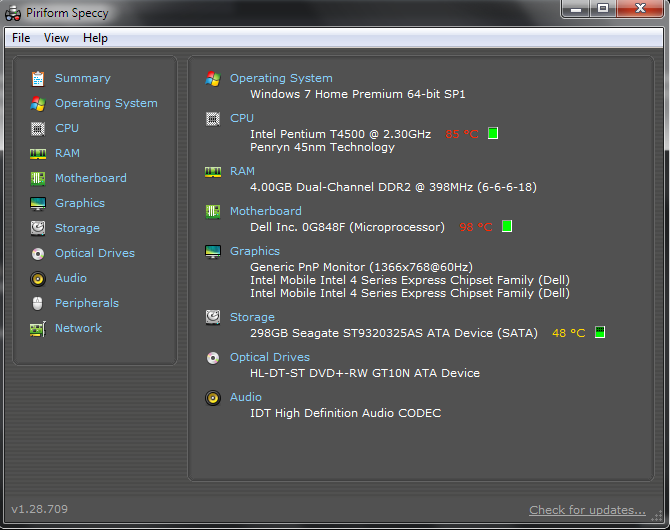Click Graphics heading link in summary
The height and width of the screenshot is (530, 670).
click(x=255, y=251)
